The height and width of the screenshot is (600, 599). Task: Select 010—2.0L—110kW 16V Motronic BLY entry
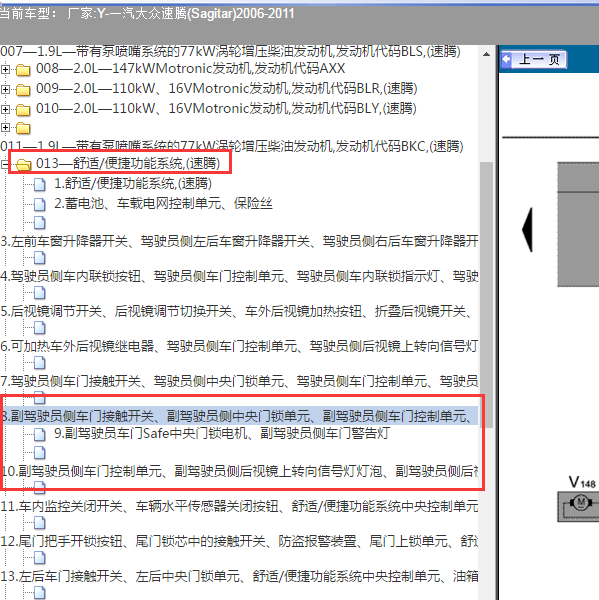[x=226, y=109]
